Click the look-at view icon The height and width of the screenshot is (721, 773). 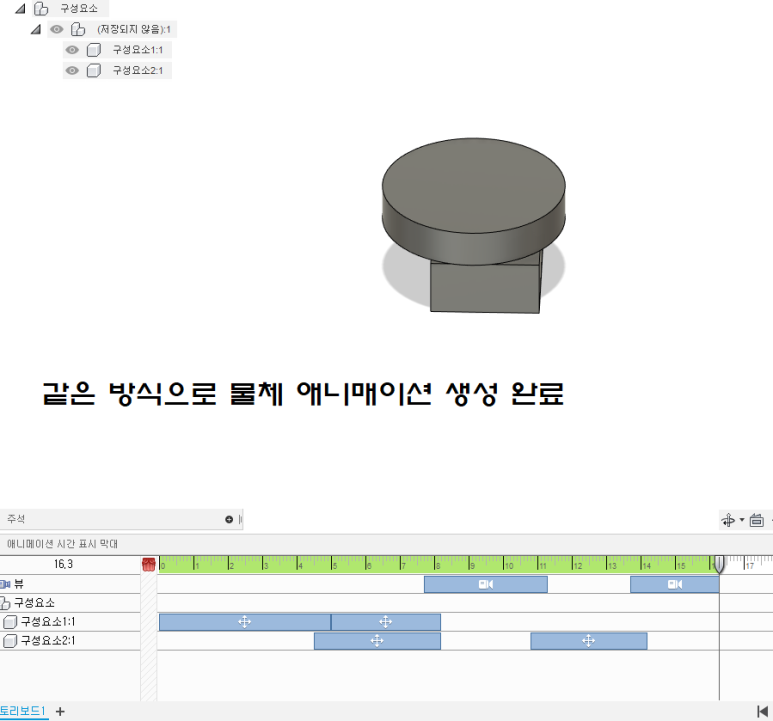tap(757, 520)
